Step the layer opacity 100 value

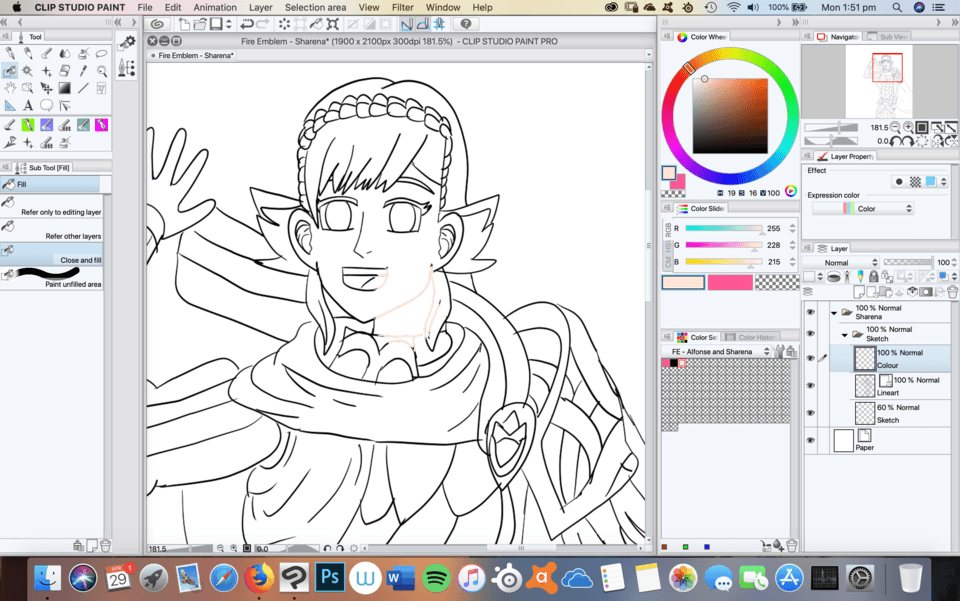tap(954, 263)
